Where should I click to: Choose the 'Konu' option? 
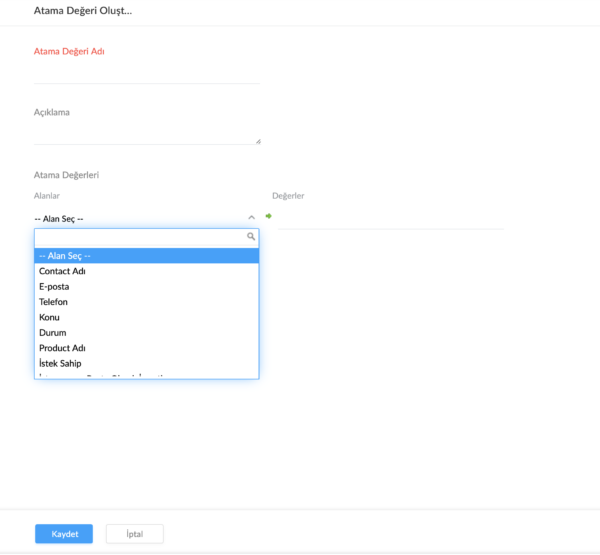pos(146,317)
